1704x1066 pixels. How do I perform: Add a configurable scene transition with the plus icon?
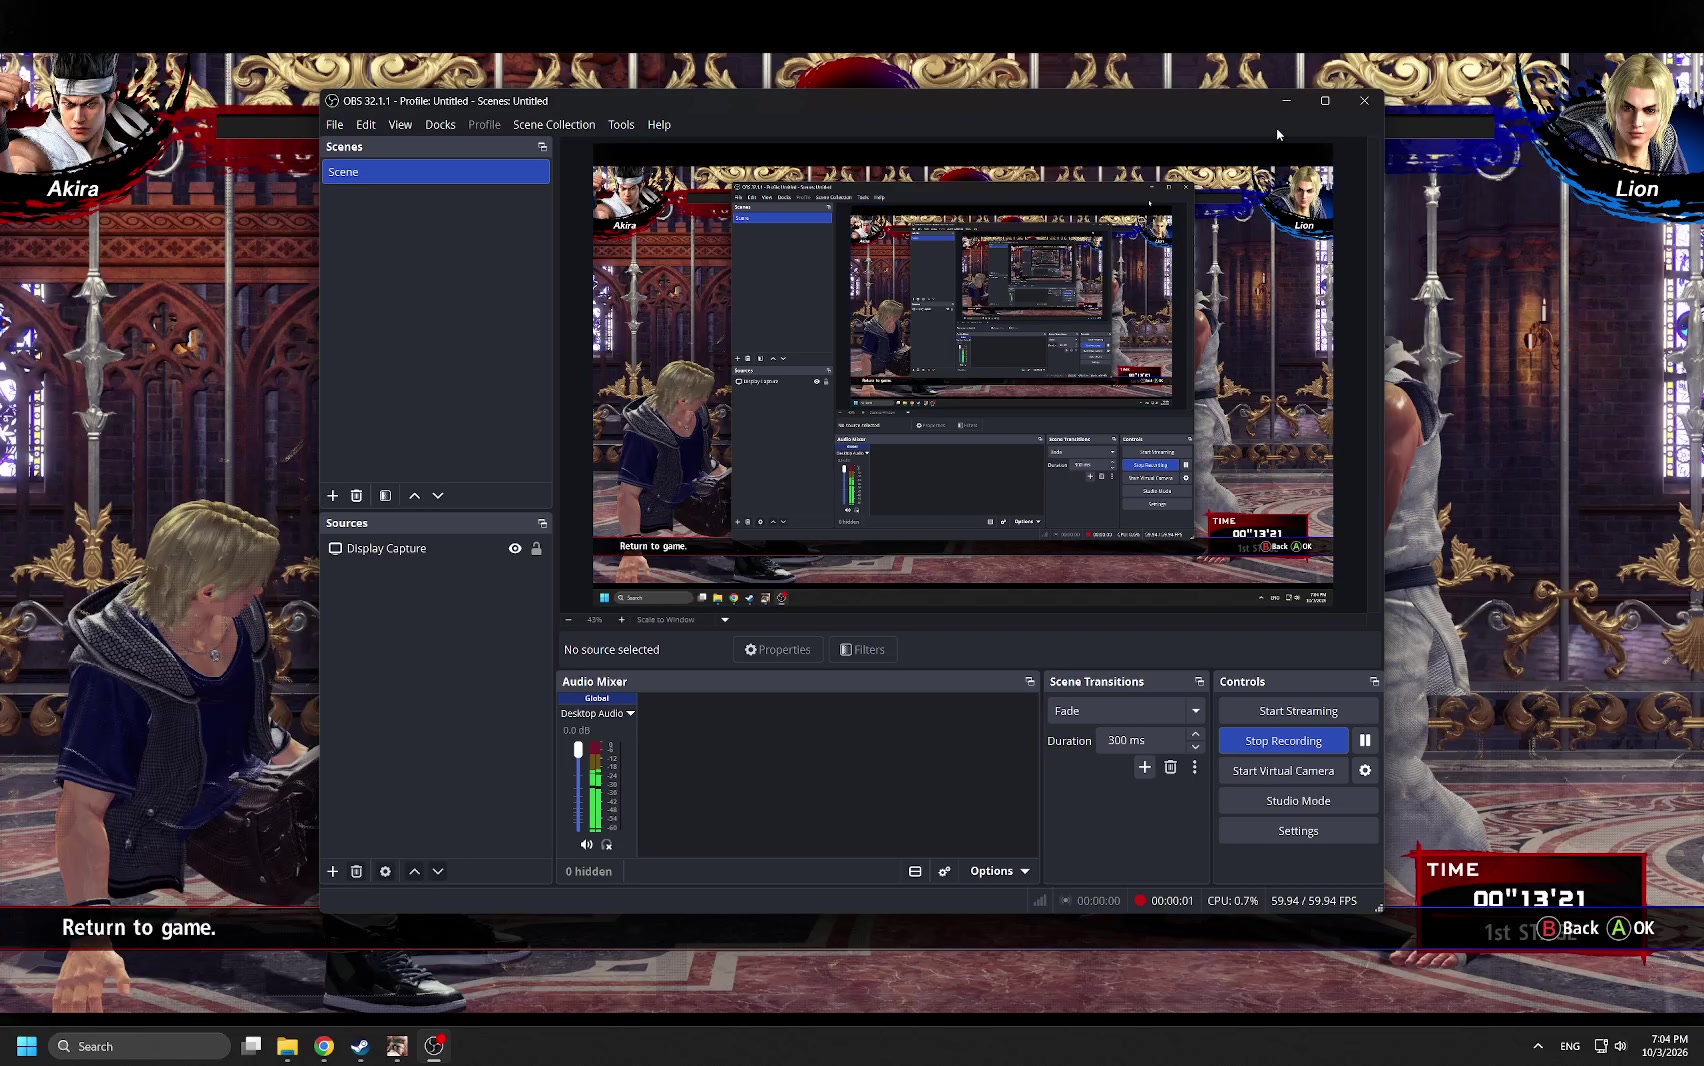click(x=1145, y=767)
